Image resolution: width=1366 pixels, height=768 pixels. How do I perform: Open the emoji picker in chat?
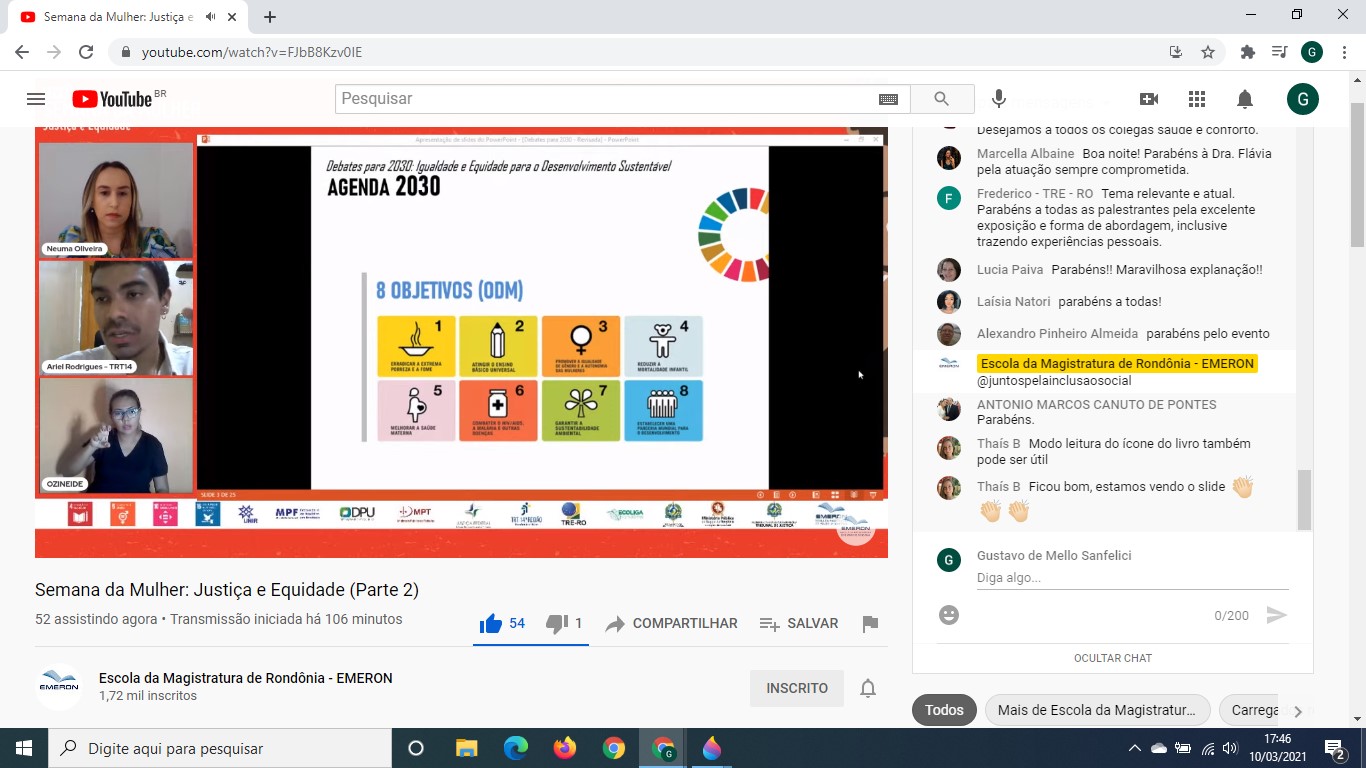point(949,615)
